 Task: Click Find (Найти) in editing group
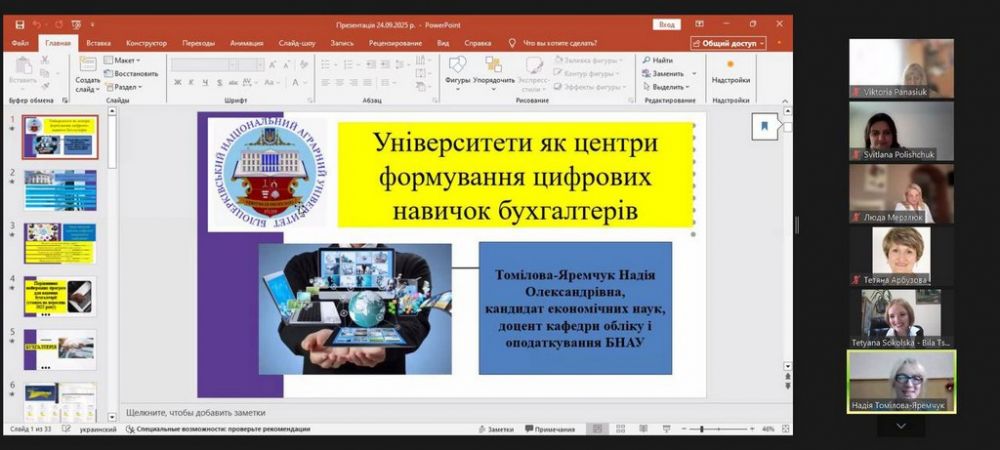tap(661, 60)
